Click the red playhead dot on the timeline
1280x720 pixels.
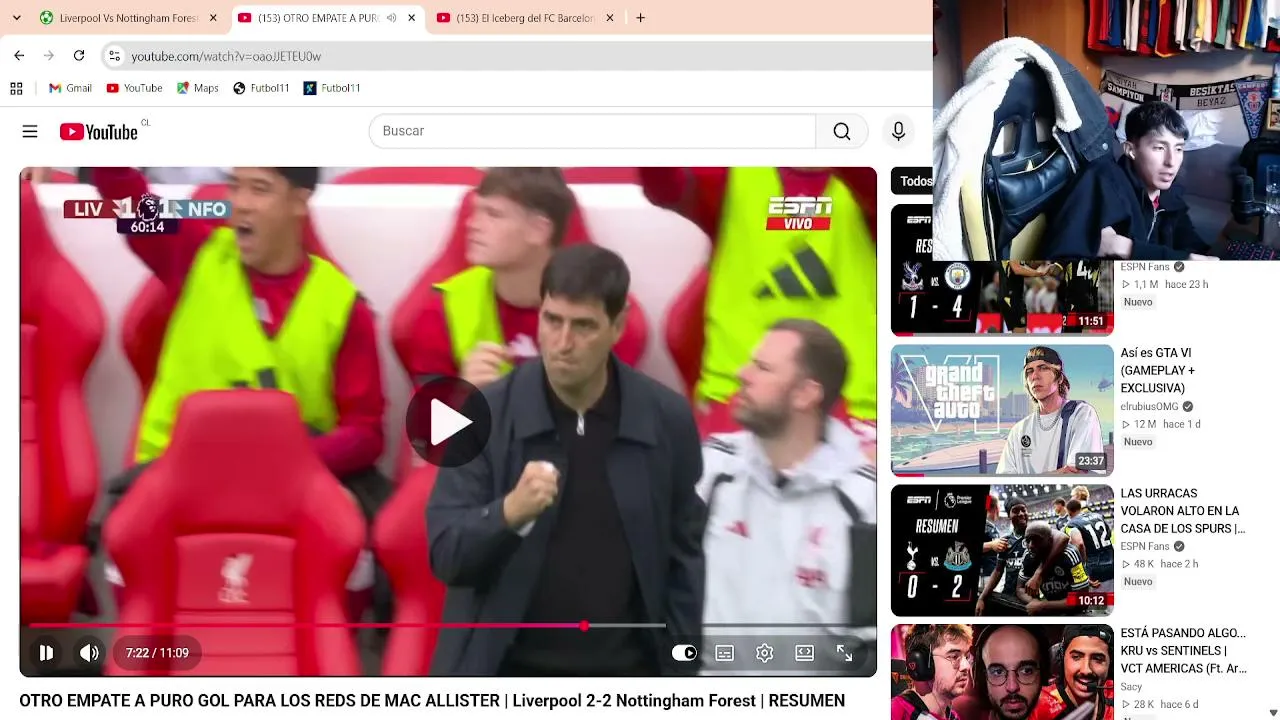point(584,626)
